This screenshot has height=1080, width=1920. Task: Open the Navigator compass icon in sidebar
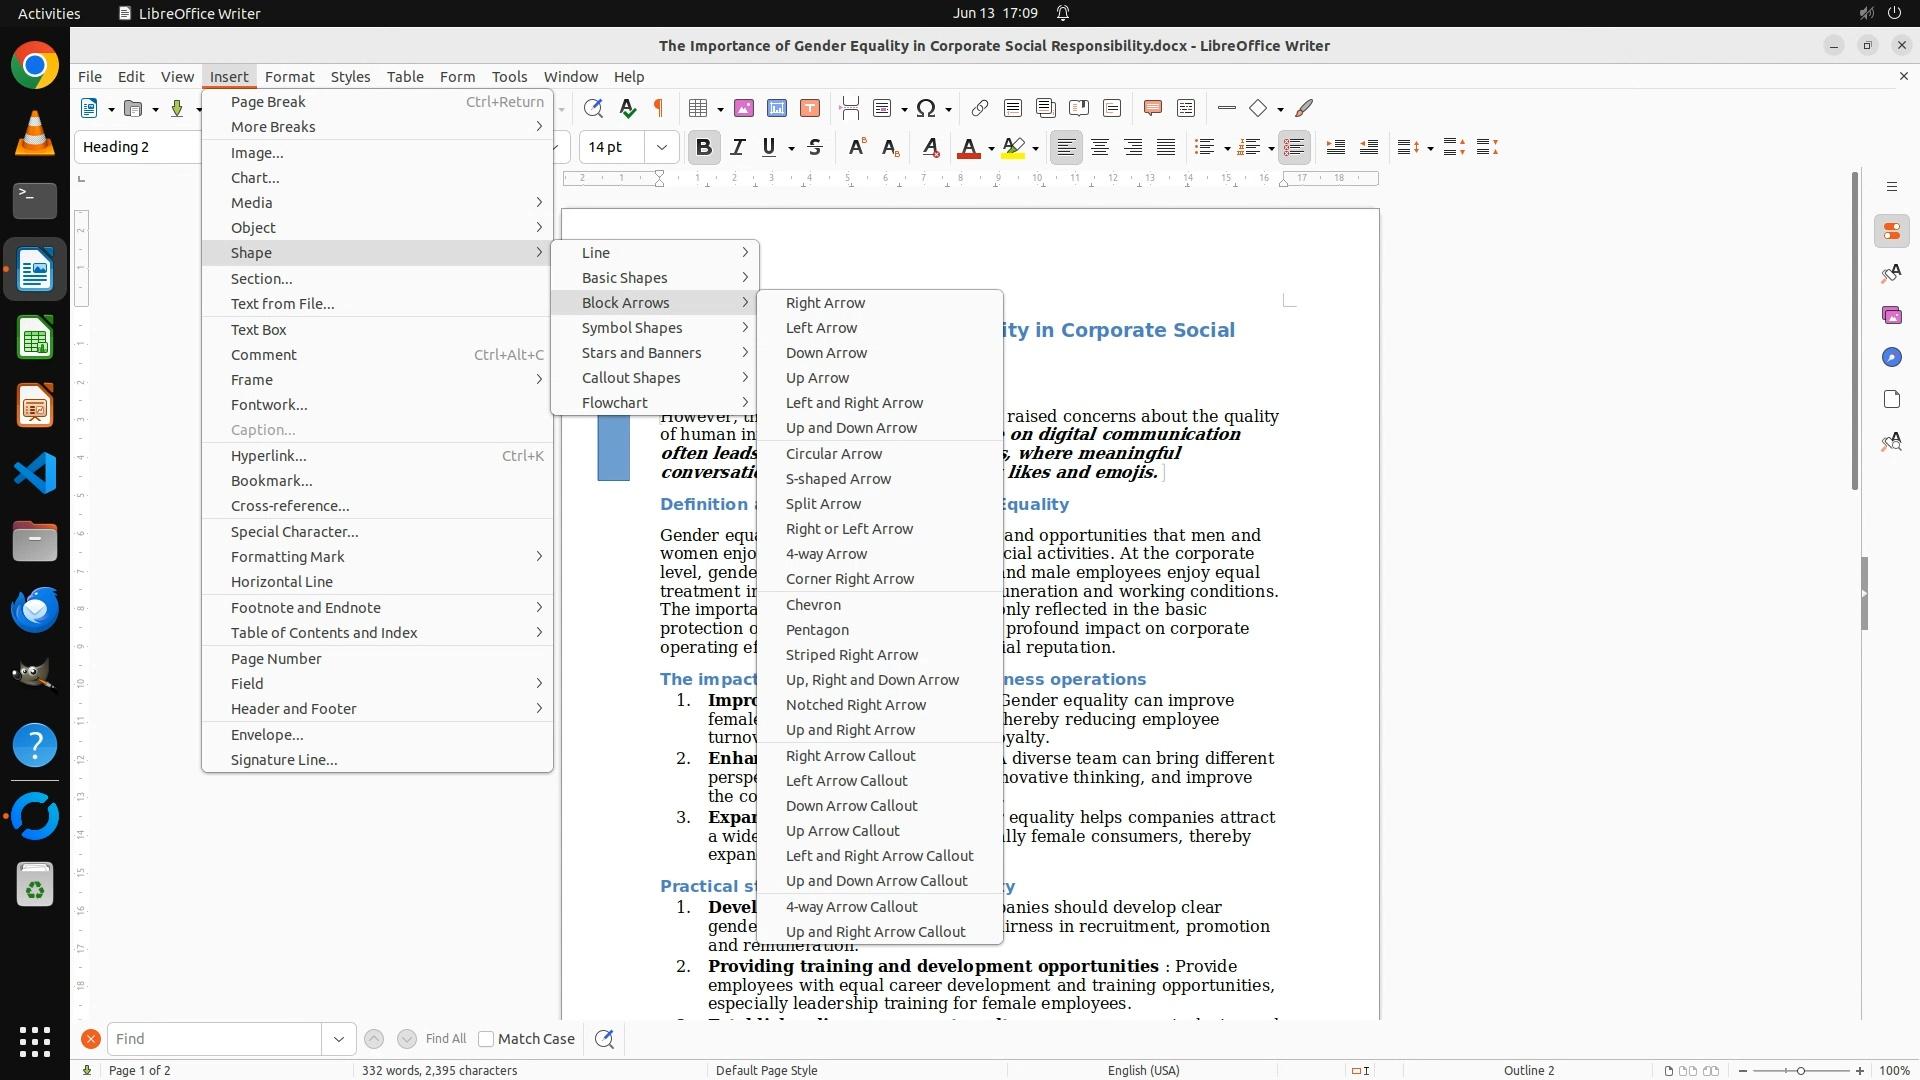[1891, 357]
